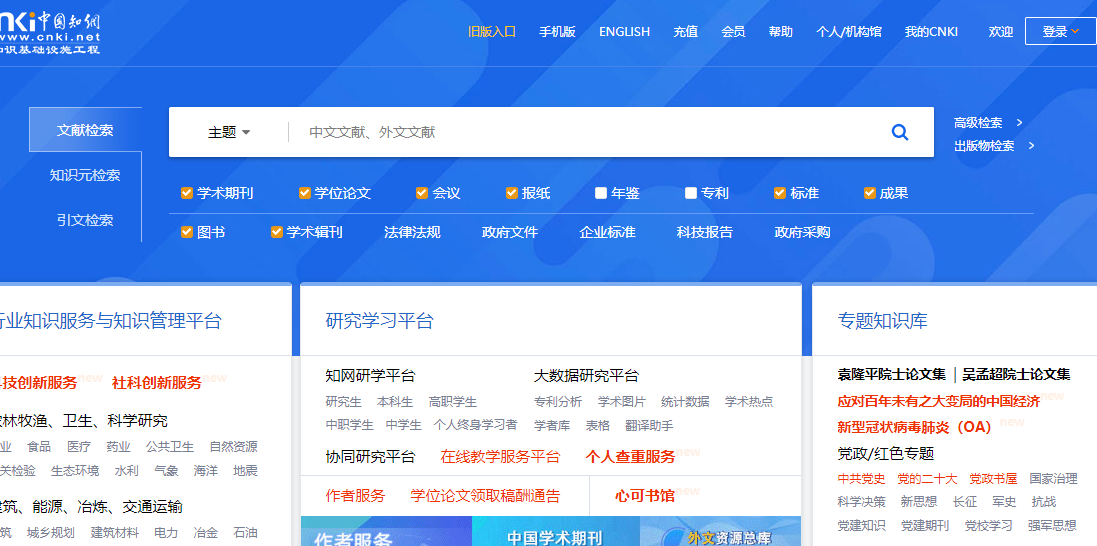Viewport: 1097px width, 546px height.
Task: Open 个人查重服务 link
Action: click(x=630, y=456)
